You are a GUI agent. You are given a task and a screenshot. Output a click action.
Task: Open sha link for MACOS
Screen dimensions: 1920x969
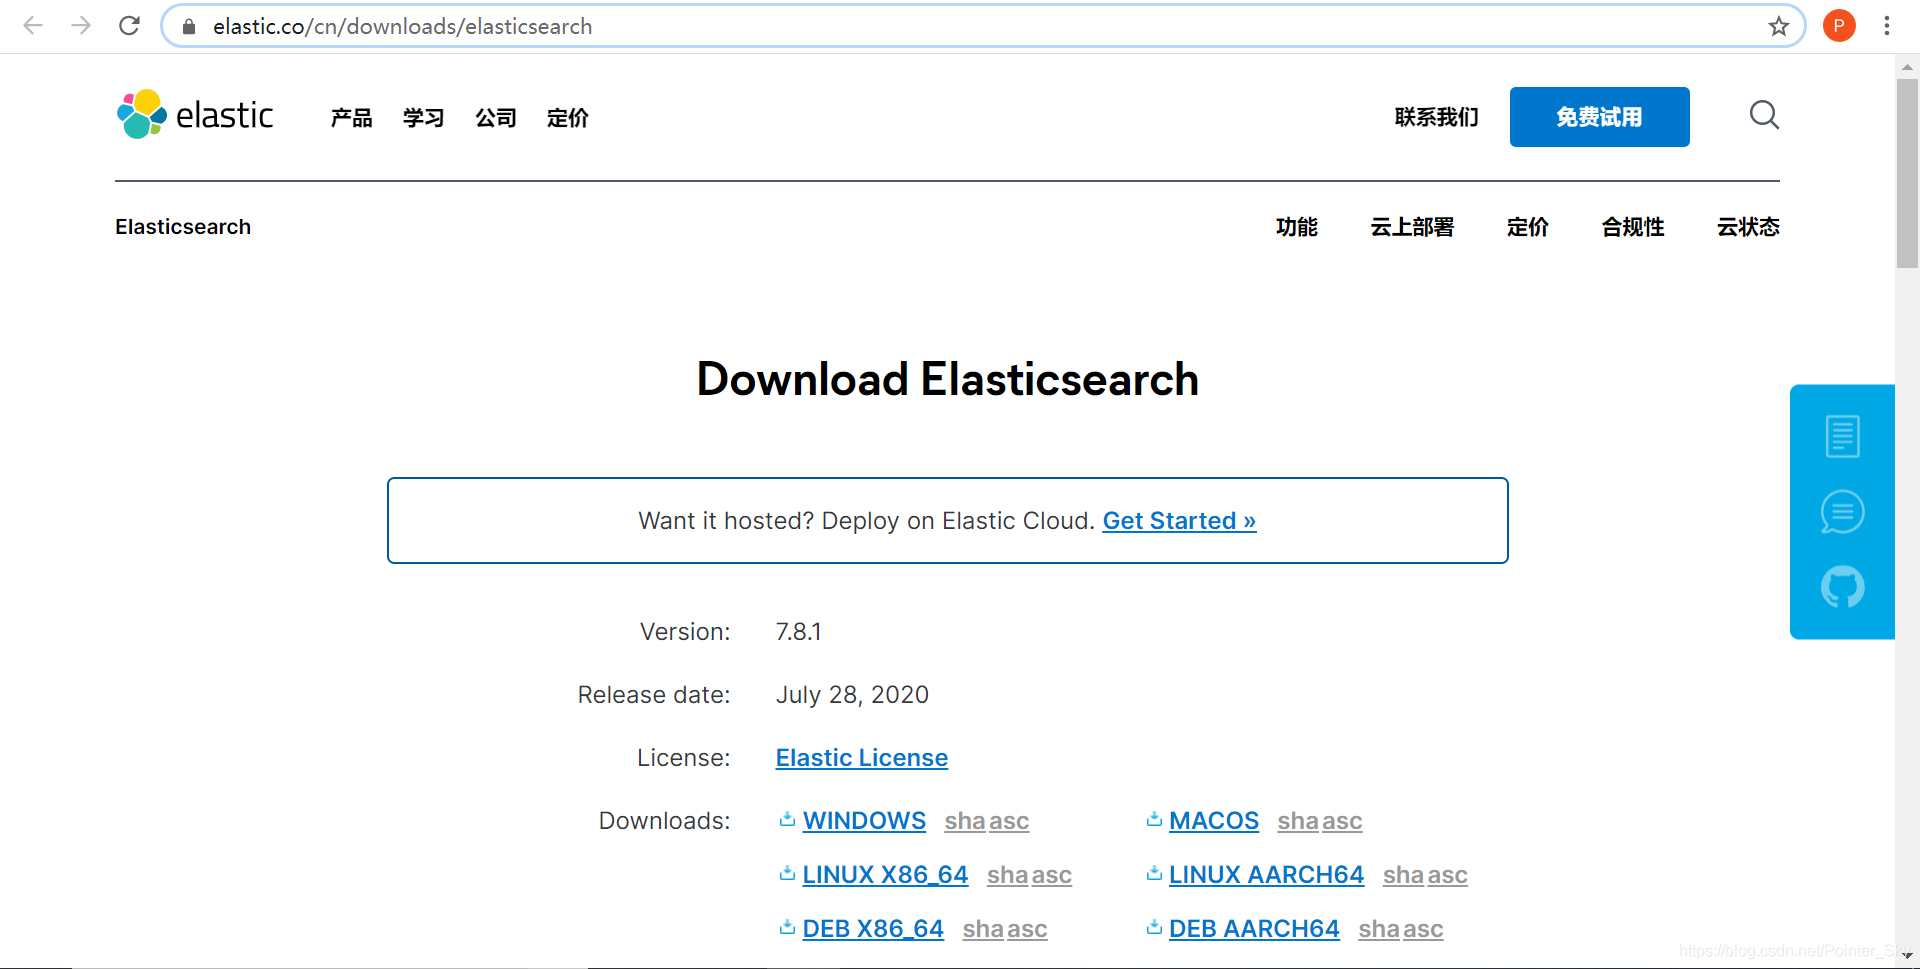1298,821
